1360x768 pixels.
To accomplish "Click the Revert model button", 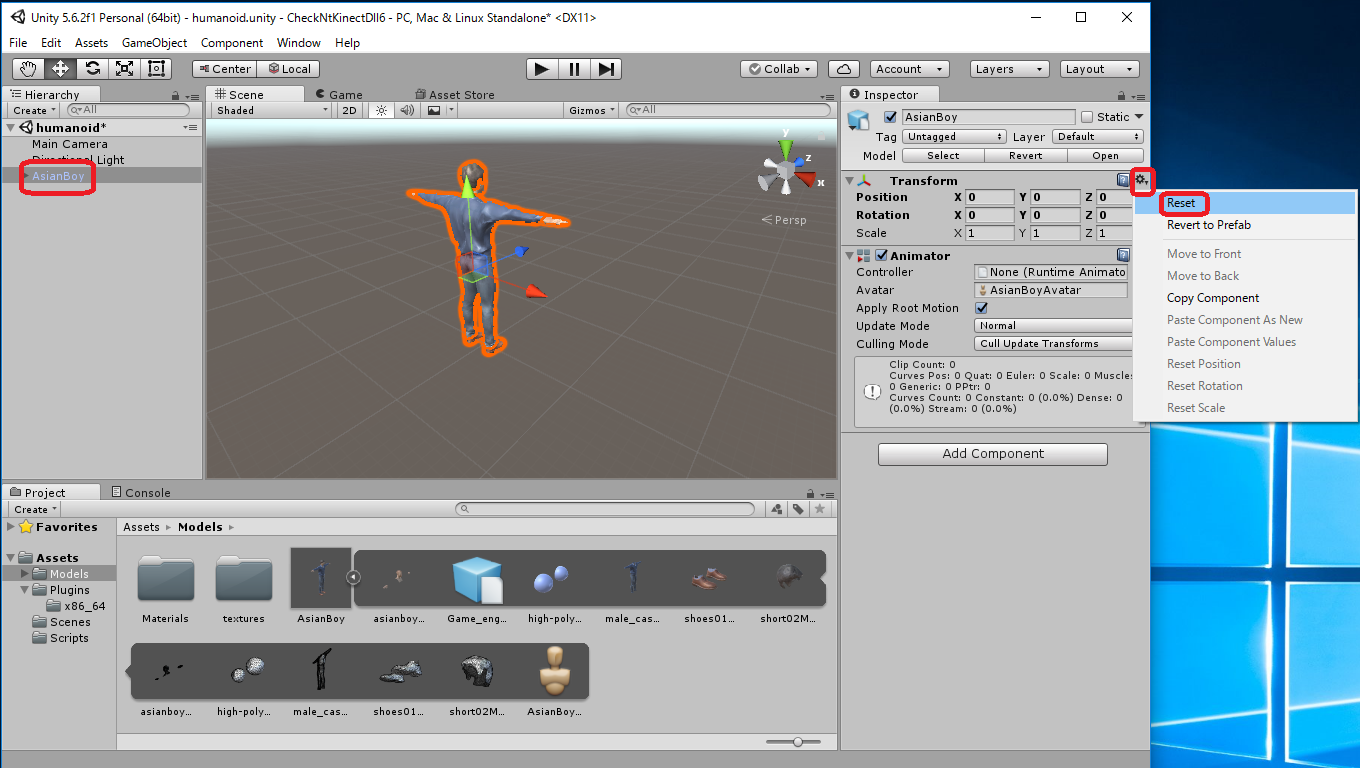I will point(1025,156).
